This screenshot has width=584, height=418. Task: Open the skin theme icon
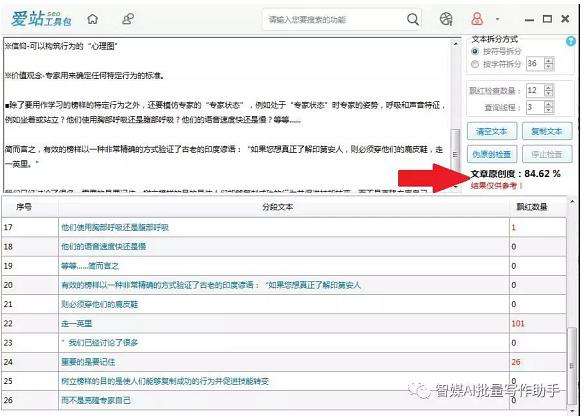(x=446, y=19)
